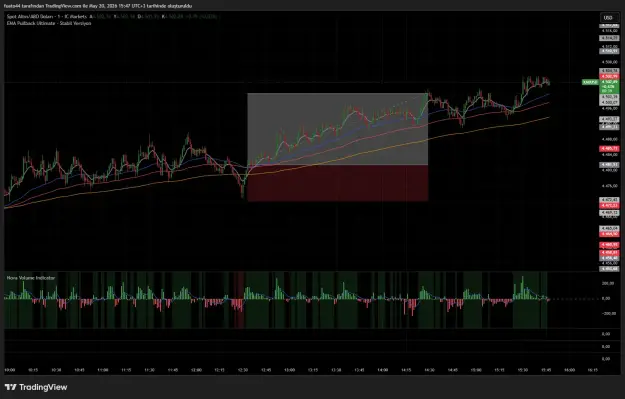Click the header snapshot caption mentioning TradingView.com
Image resolution: width=625 pixels, height=399 pixels.
click(98, 6)
